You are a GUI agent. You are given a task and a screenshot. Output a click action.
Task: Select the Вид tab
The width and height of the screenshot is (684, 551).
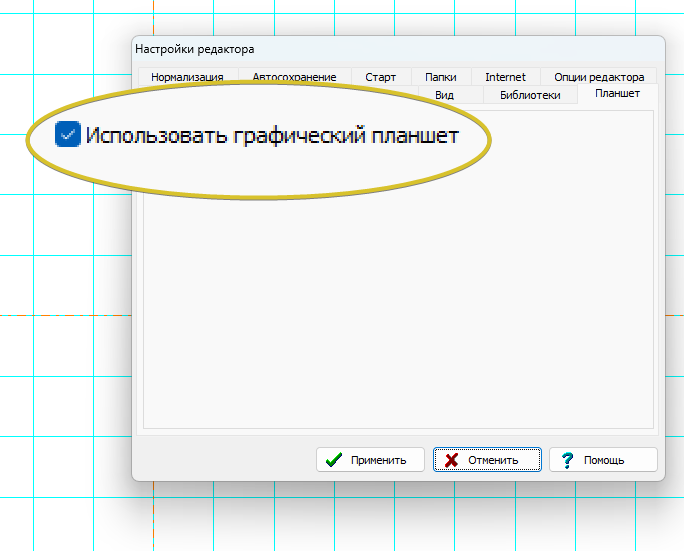tap(444, 95)
